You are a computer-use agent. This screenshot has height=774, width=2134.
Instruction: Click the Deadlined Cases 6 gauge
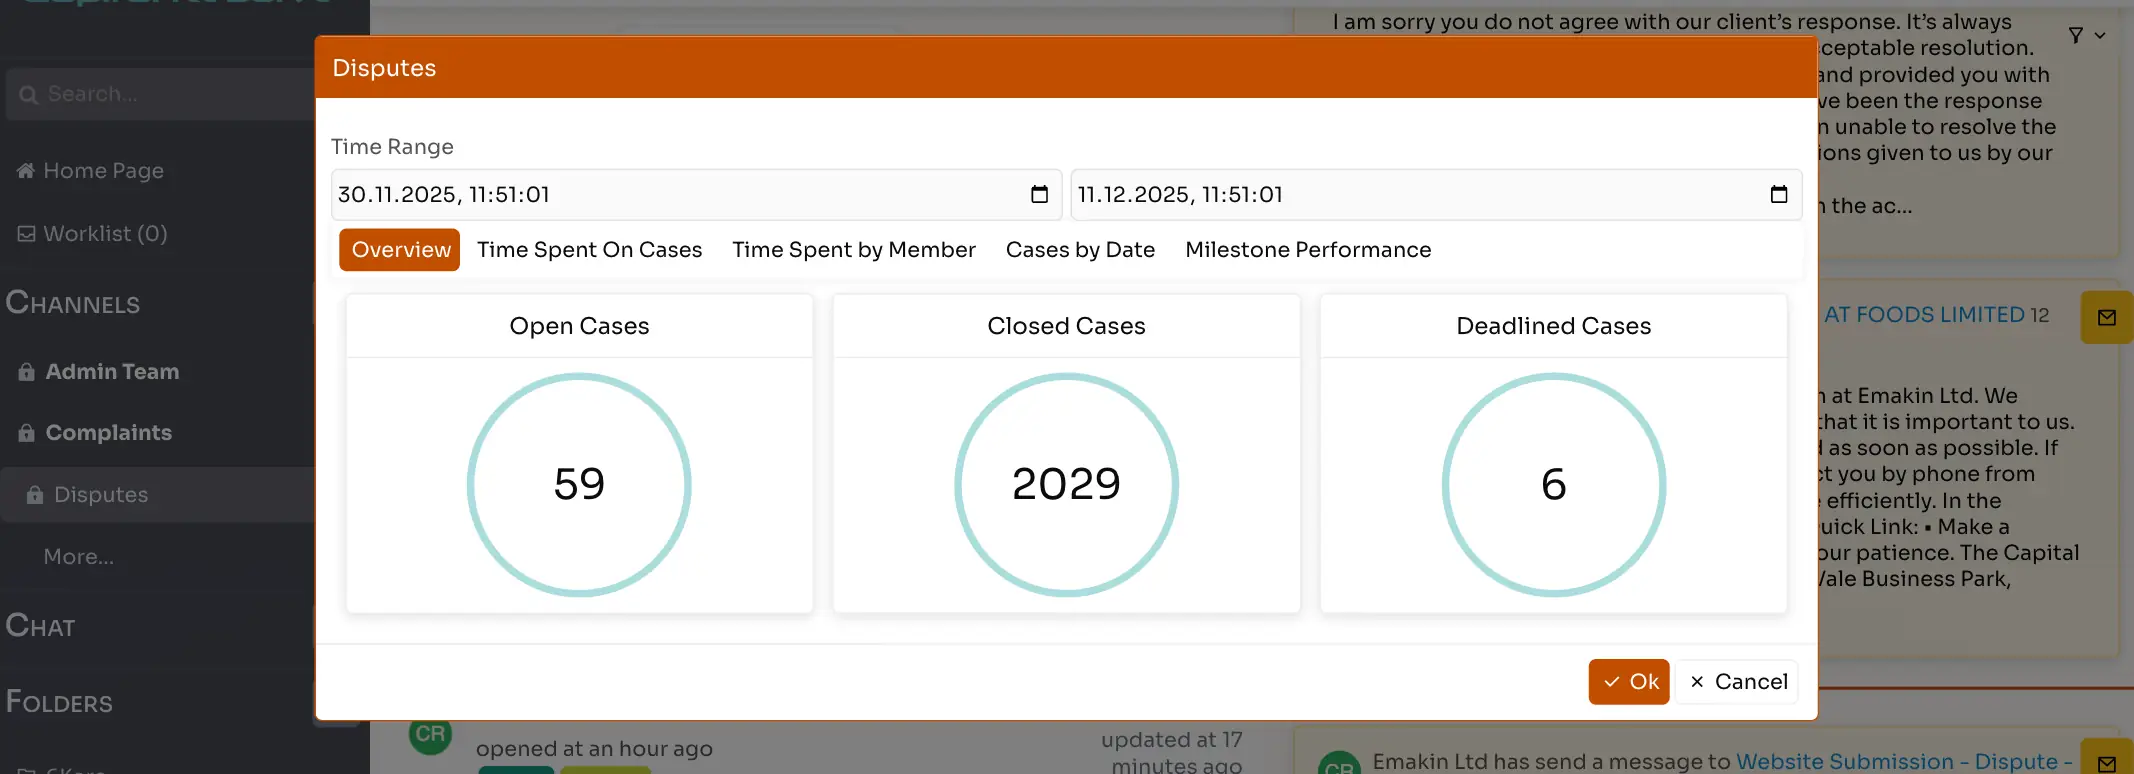click(x=1554, y=485)
